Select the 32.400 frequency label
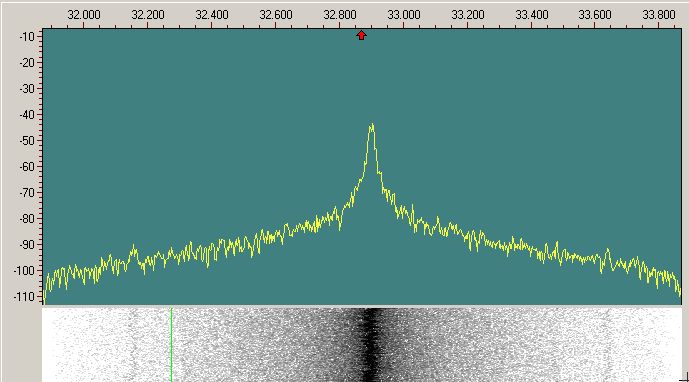The height and width of the screenshot is (382, 689). point(212,15)
